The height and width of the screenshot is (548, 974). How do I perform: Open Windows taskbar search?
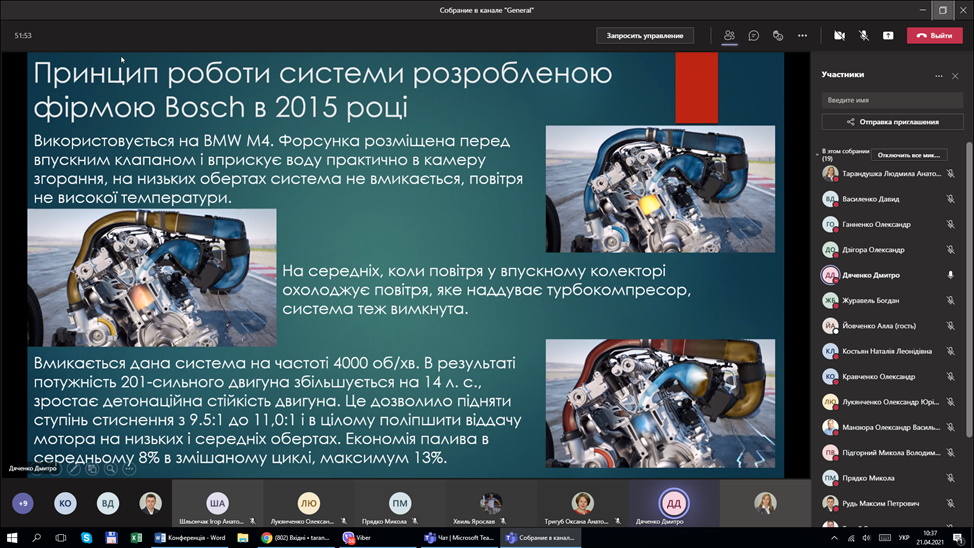coord(36,537)
